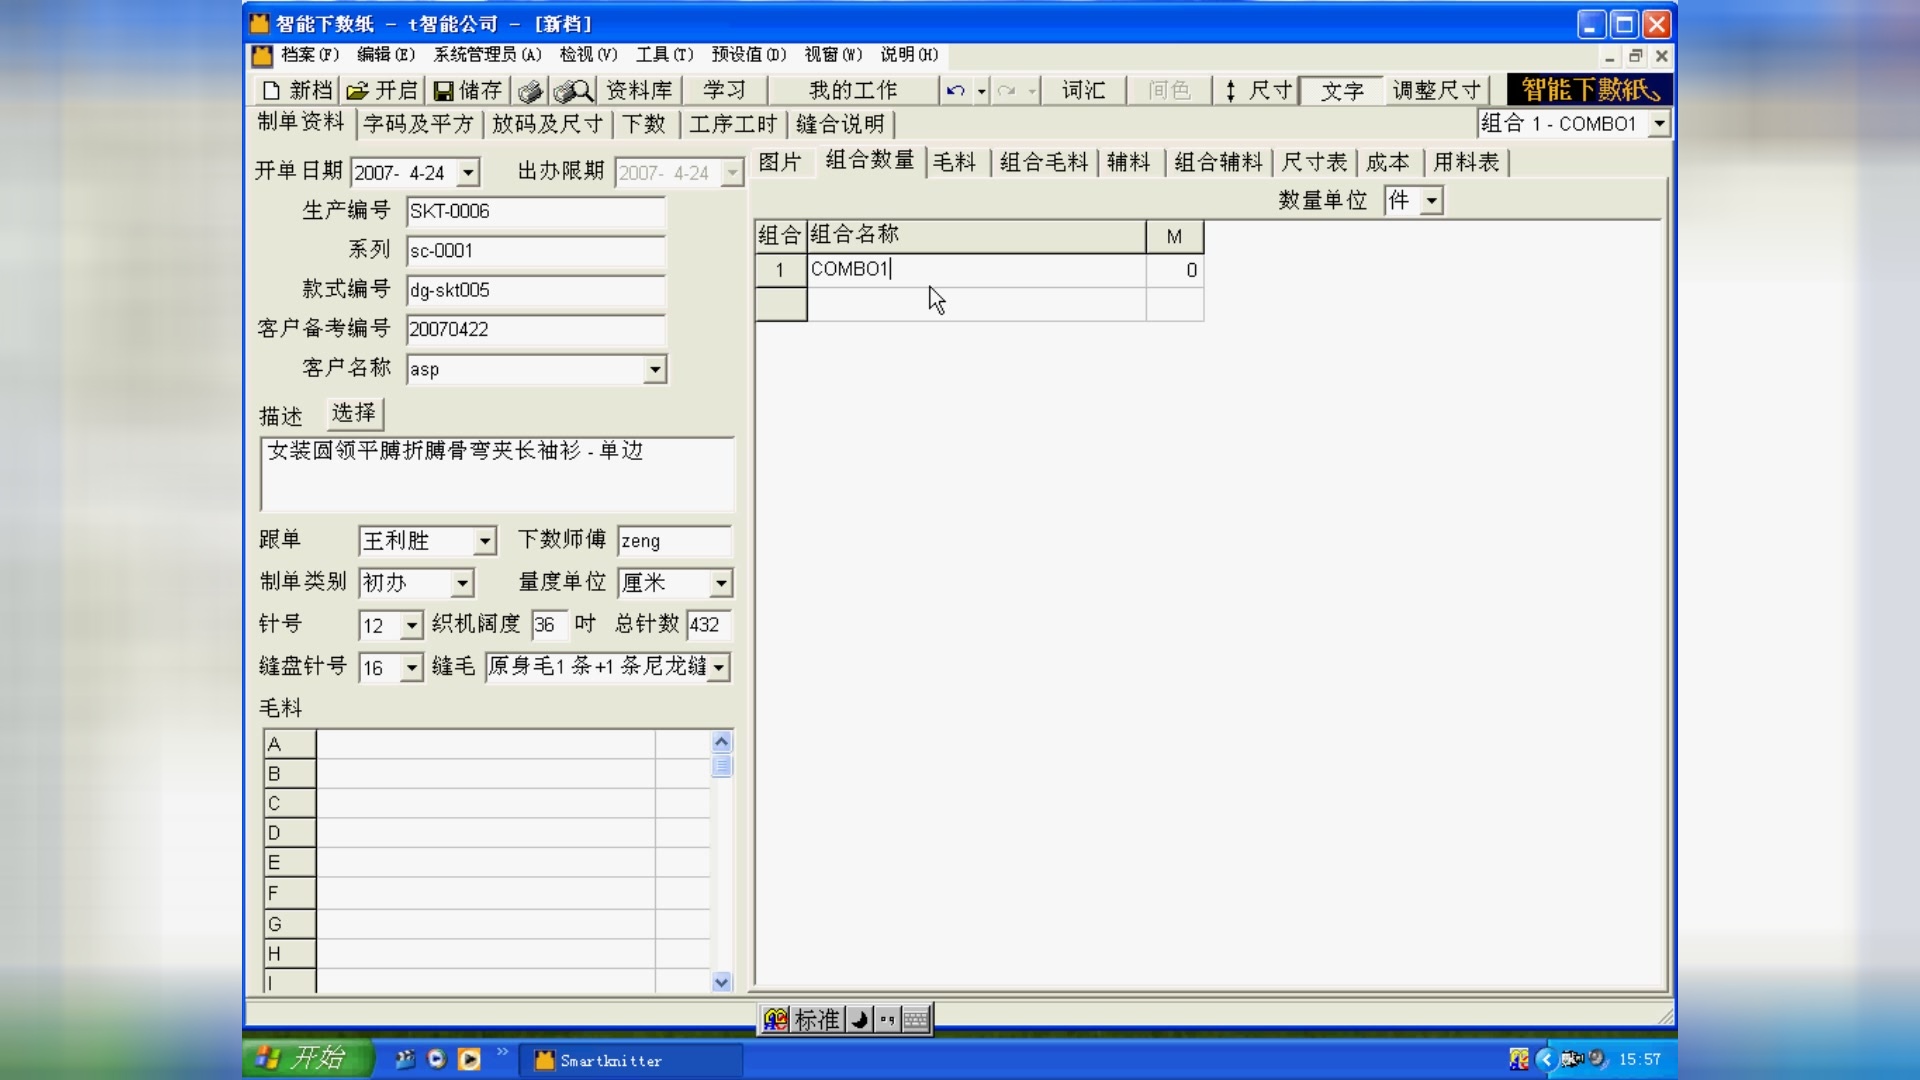Viewport: 1920px width, 1080px height.
Task: Open the 视窗(W) menu
Action: [833, 55]
